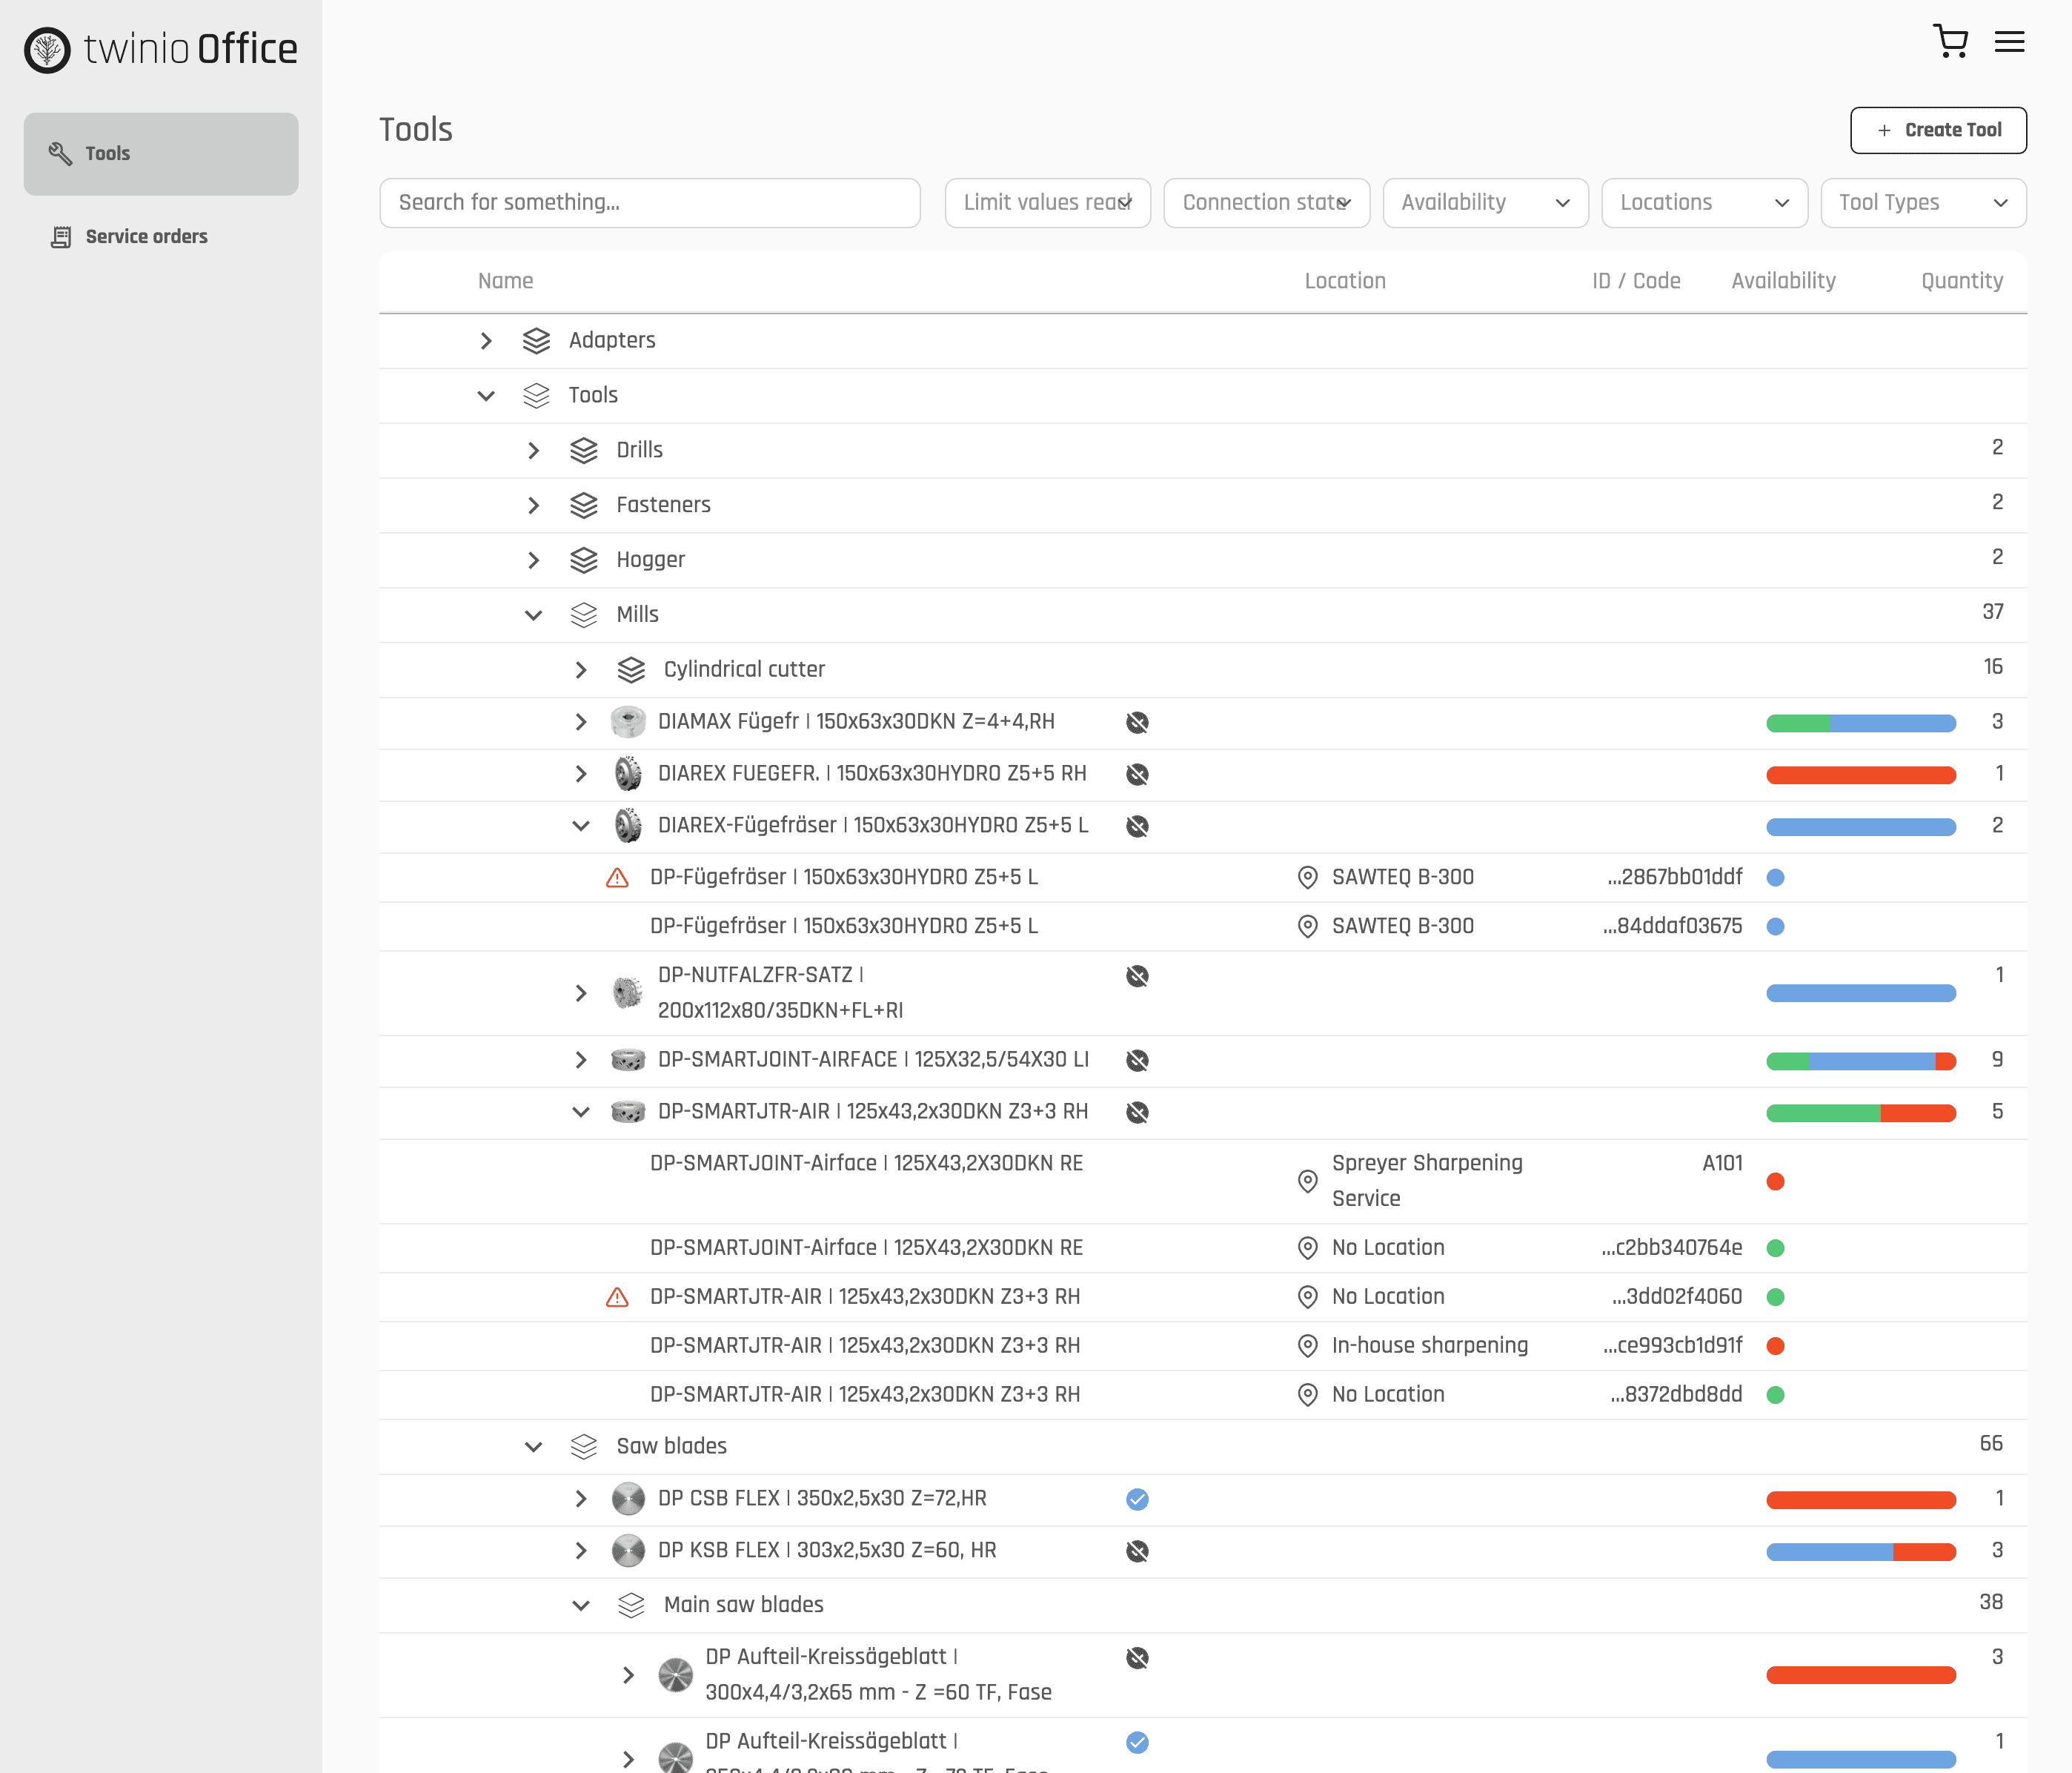The image size is (2072, 1773).
Task: Click the warning triangle on DP-Fügefräser row
Action: [x=619, y=877]
